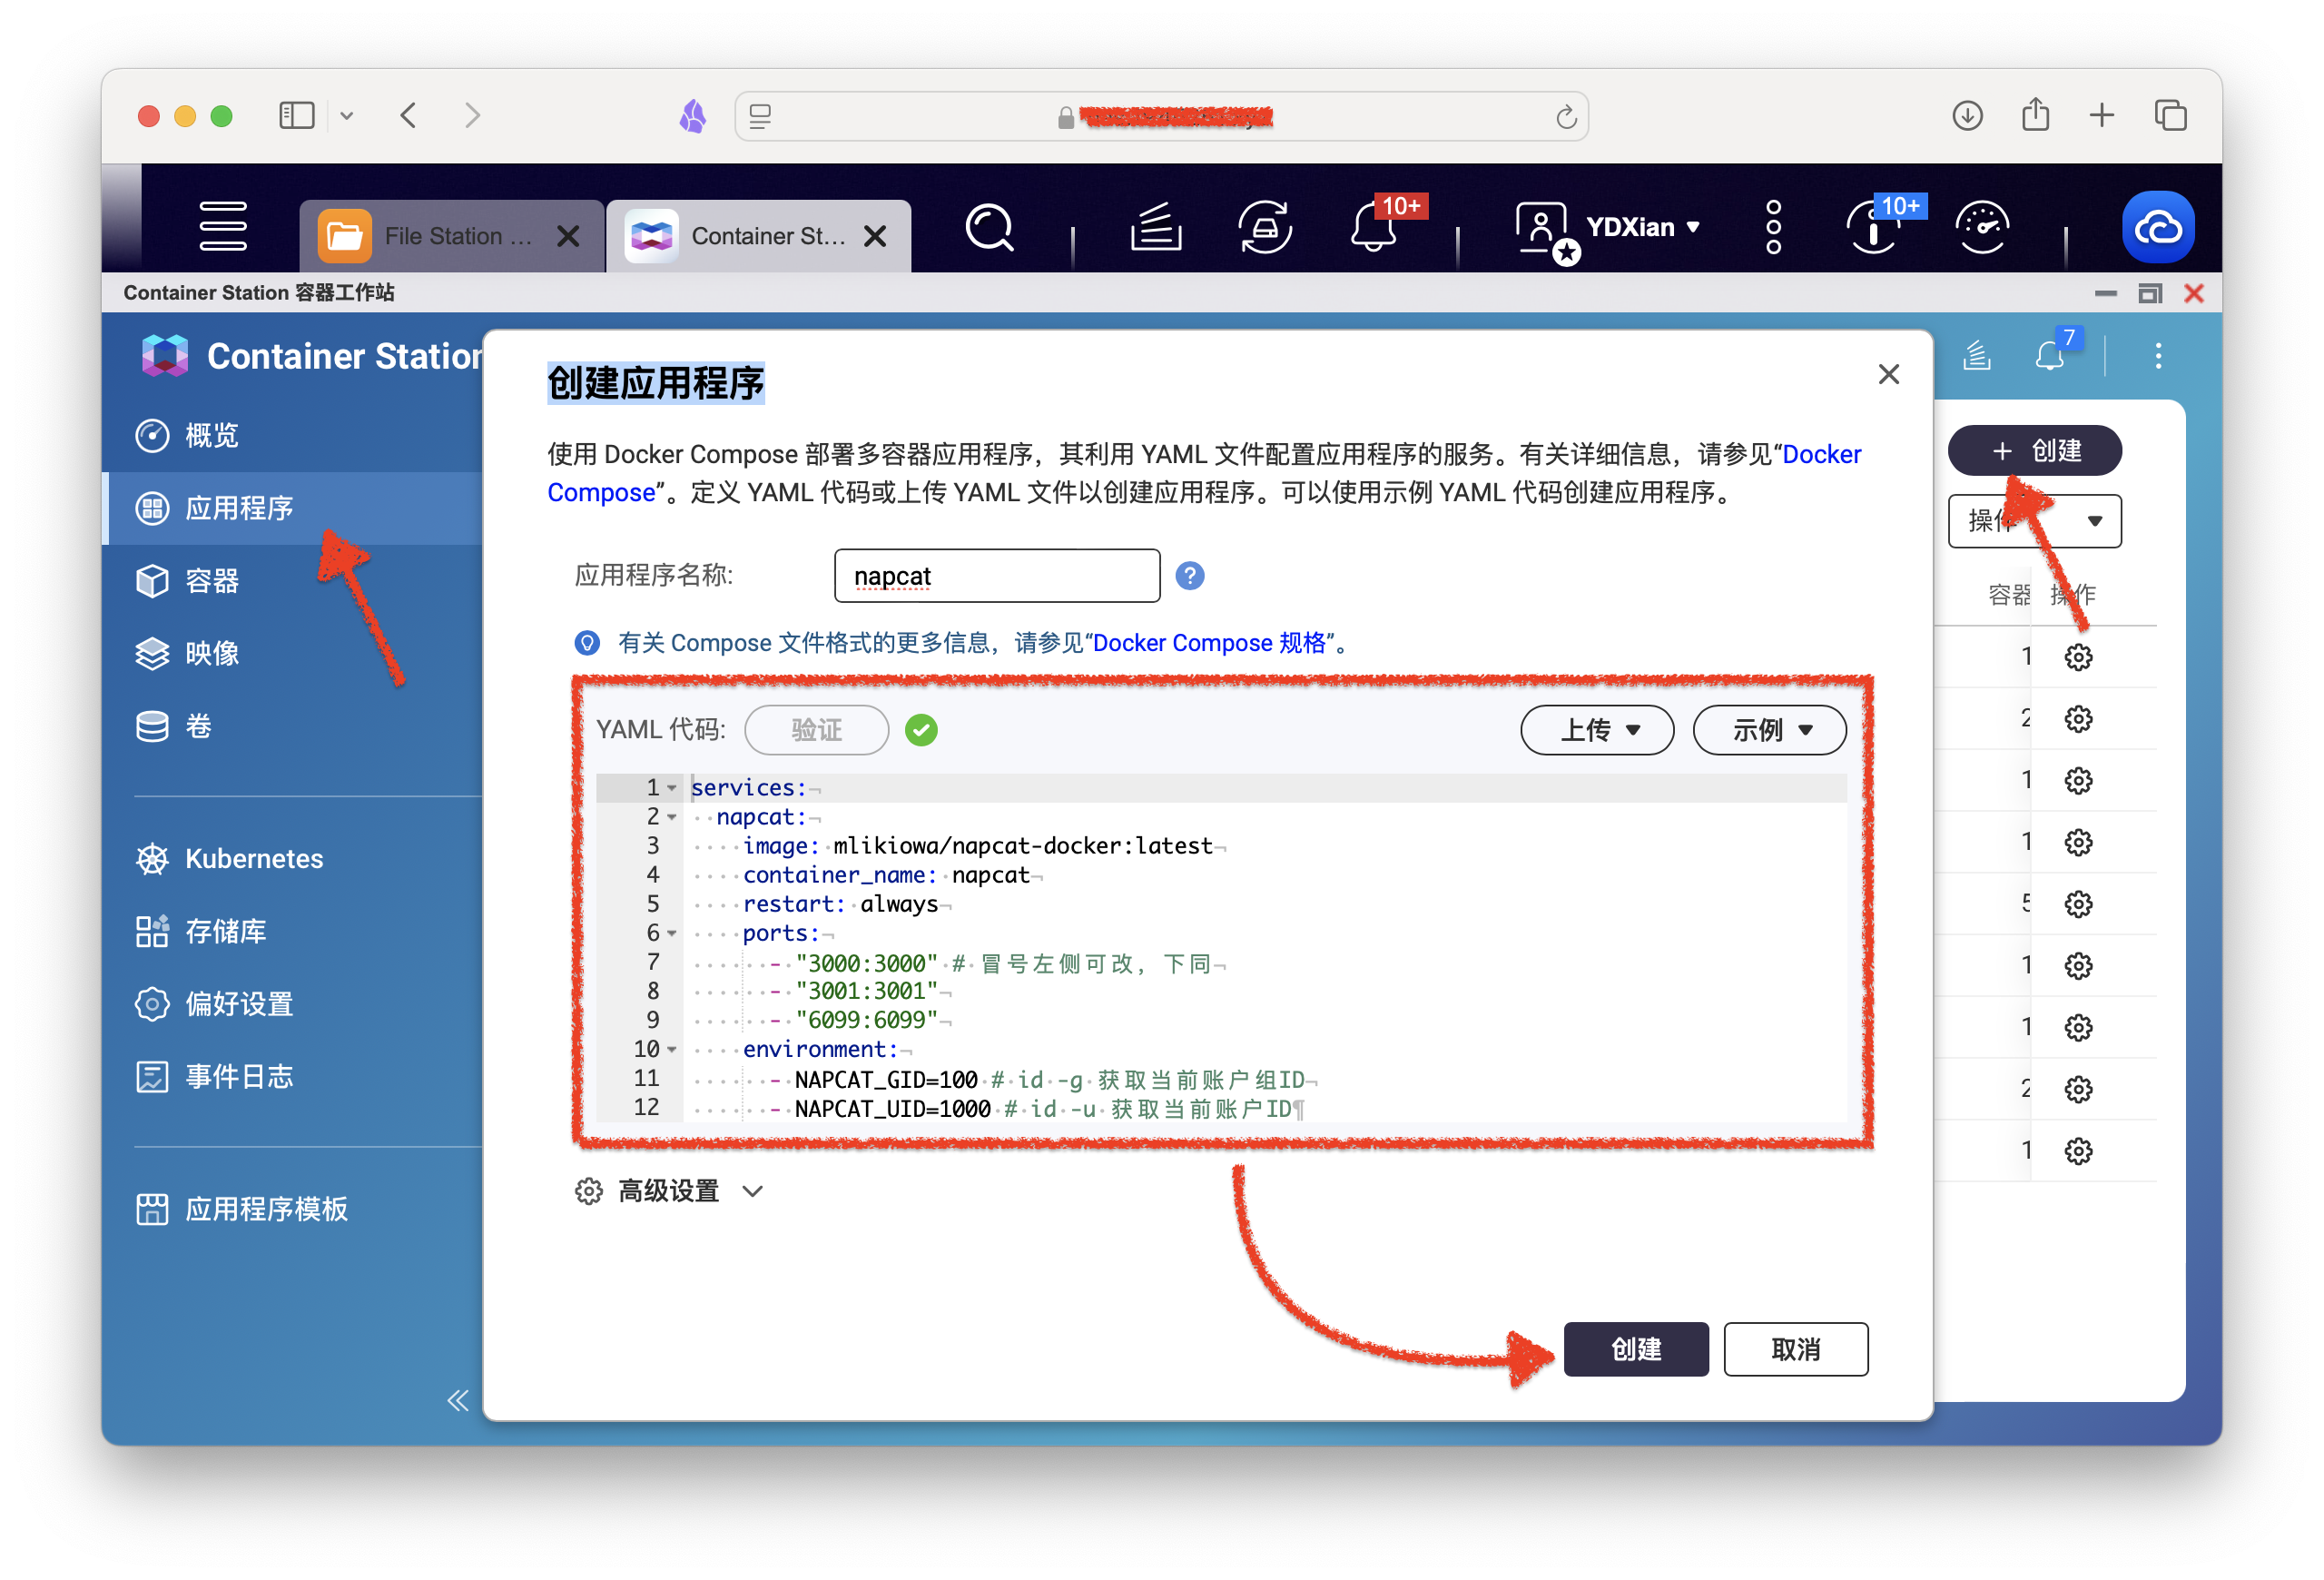Open background tasks stack icon in QTS bar
Screen dimensions: 2324x1580
(x=1156, y=227)
